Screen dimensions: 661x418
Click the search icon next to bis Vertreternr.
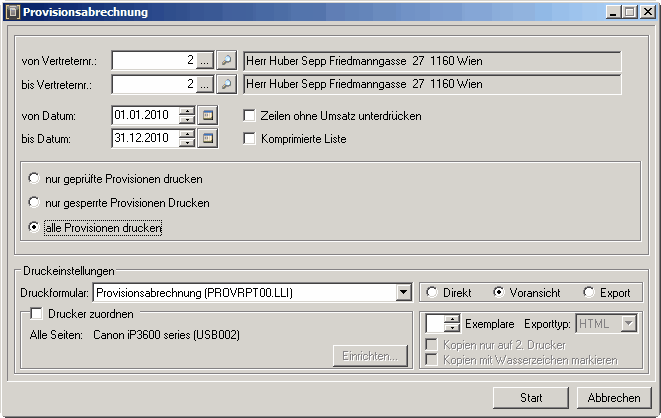click(227, 85)
